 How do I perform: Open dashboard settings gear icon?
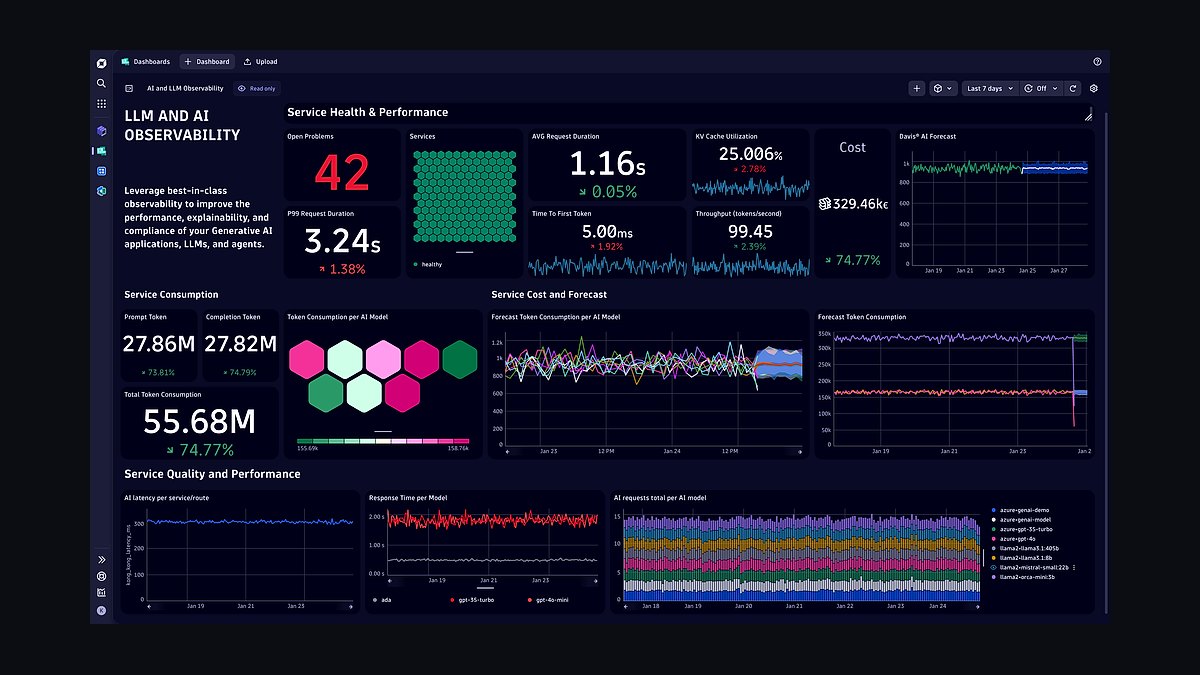tap(1094, 88)
